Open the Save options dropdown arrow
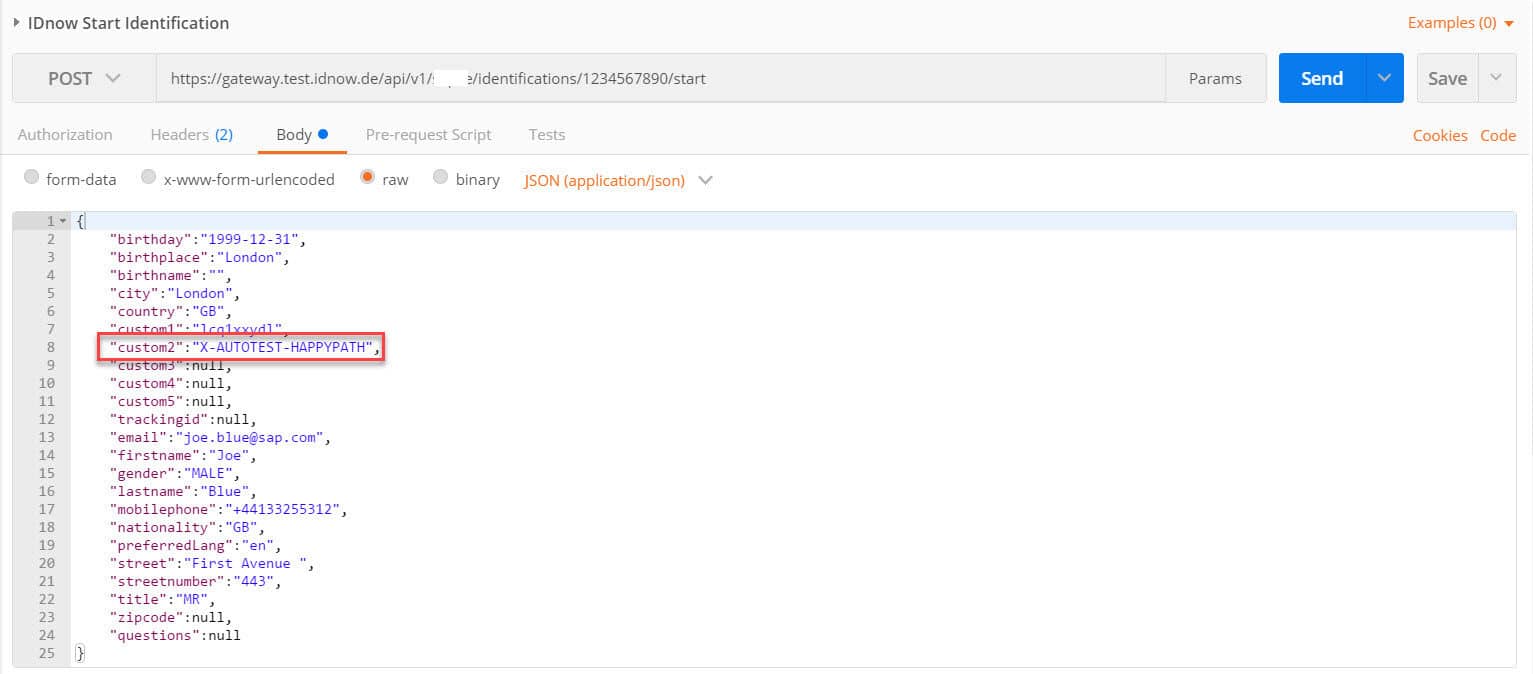The height and width of the screenshot is (674, 1533). 1496,78
